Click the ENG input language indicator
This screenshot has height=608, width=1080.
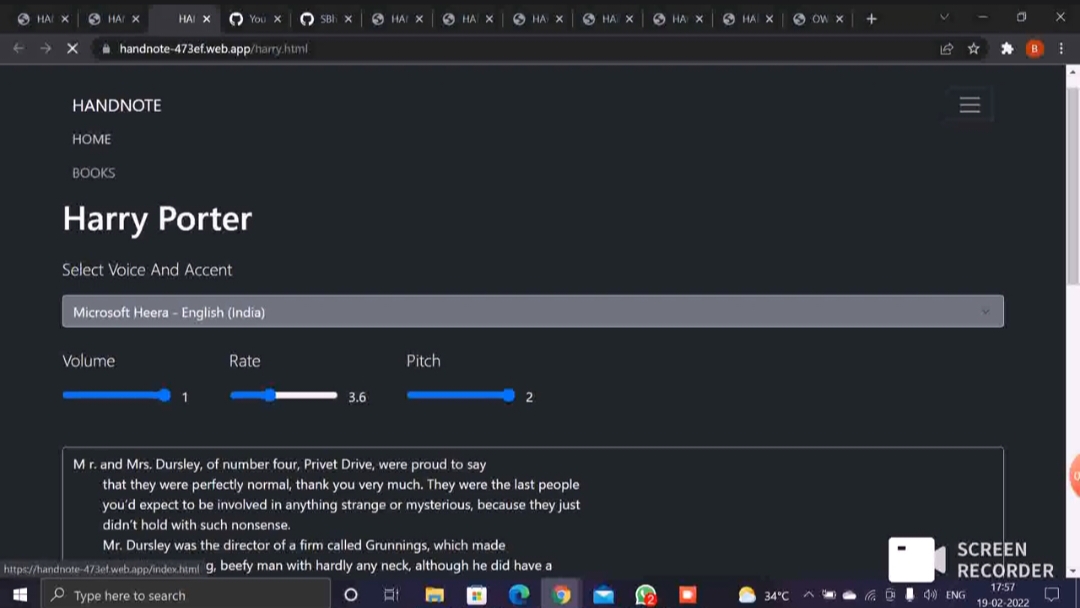[x=955, y=594]
